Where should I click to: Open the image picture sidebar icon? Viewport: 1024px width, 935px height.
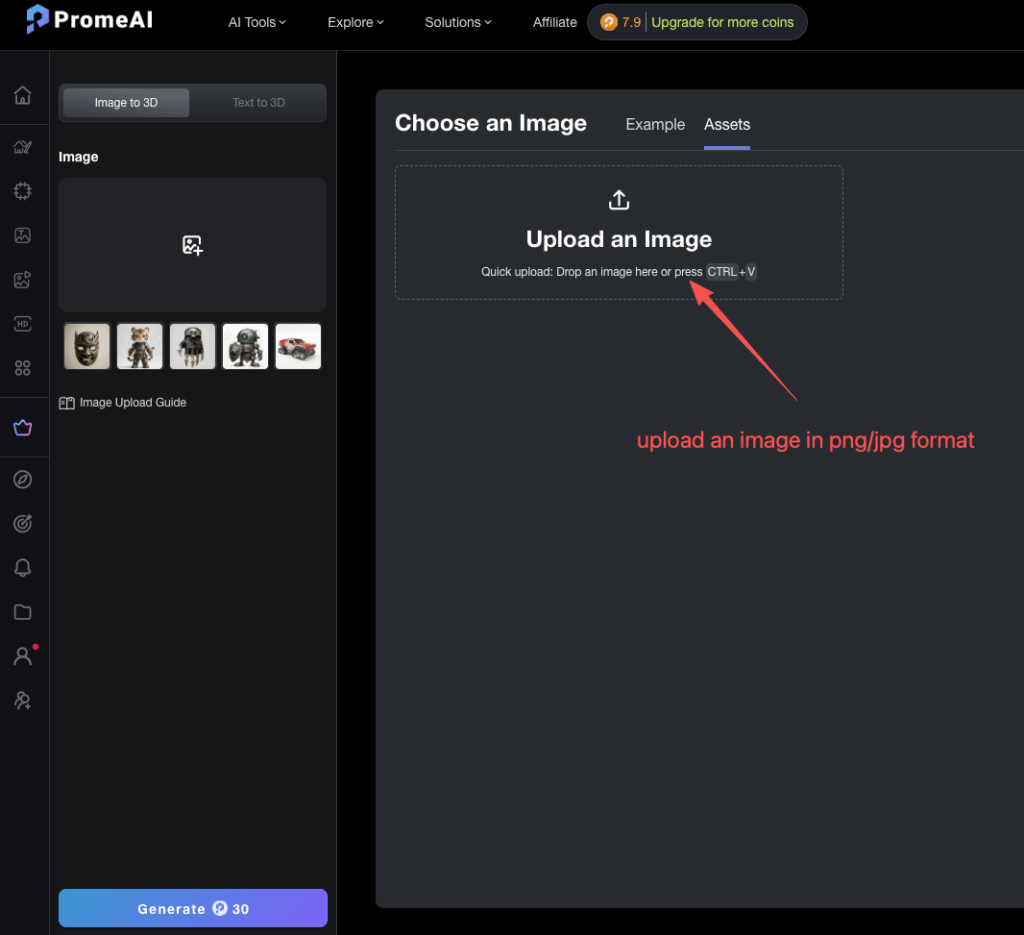click(x=23, y=235)
